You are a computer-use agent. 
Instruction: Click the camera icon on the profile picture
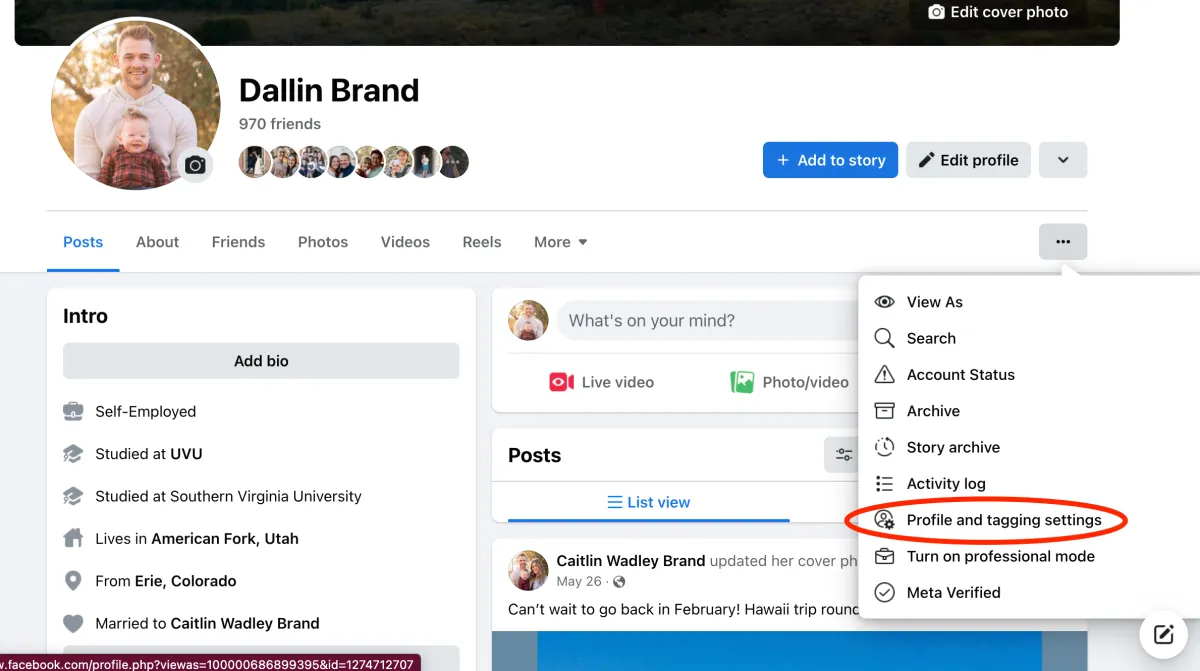pyautogui.click(x=195, y=165)
